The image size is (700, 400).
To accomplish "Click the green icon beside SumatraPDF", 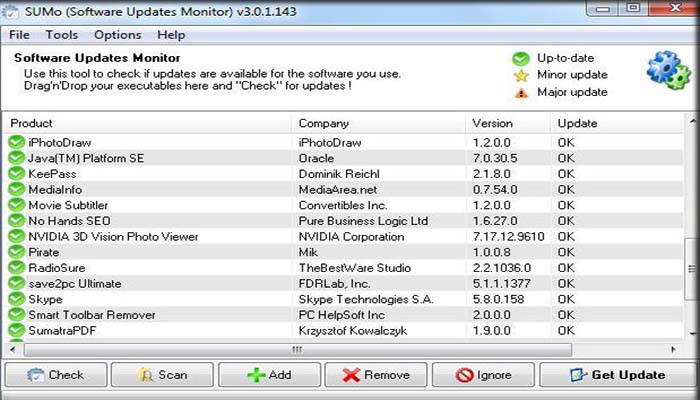I will pyautogui.click(x=17, y=330).
